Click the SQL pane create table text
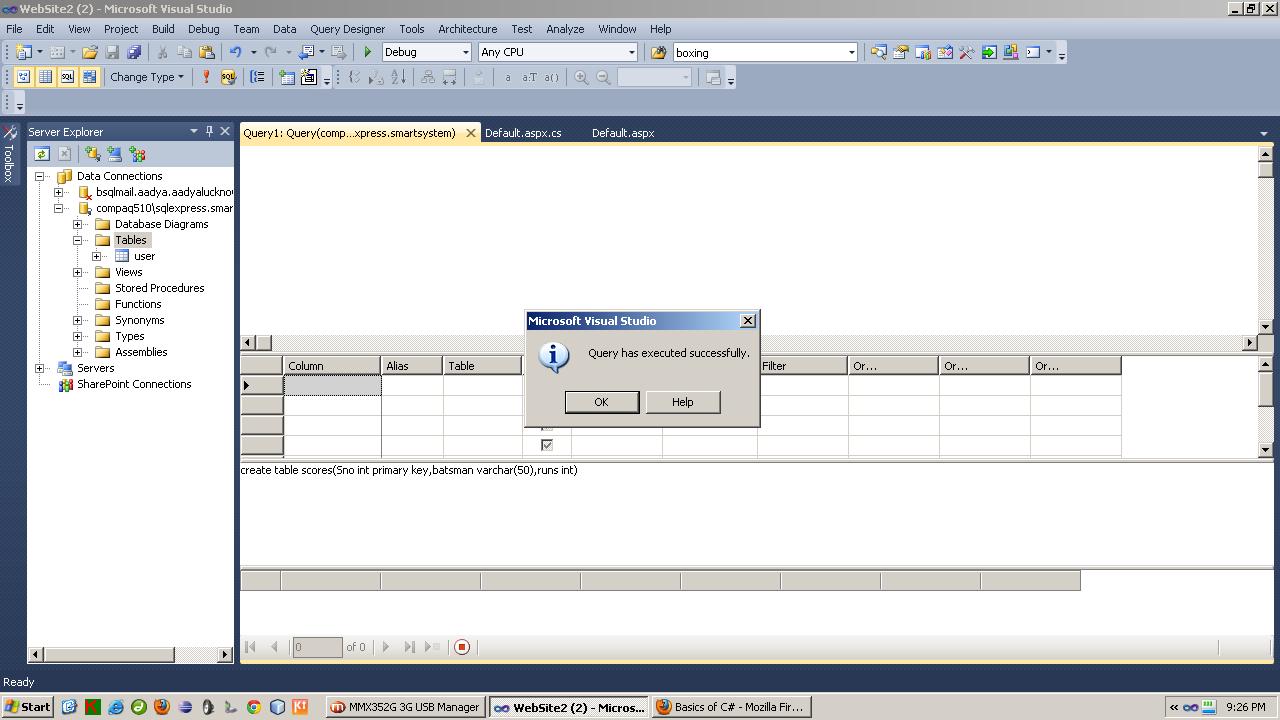The height and width of the screenshot is (720, 1280). [409, 470]
